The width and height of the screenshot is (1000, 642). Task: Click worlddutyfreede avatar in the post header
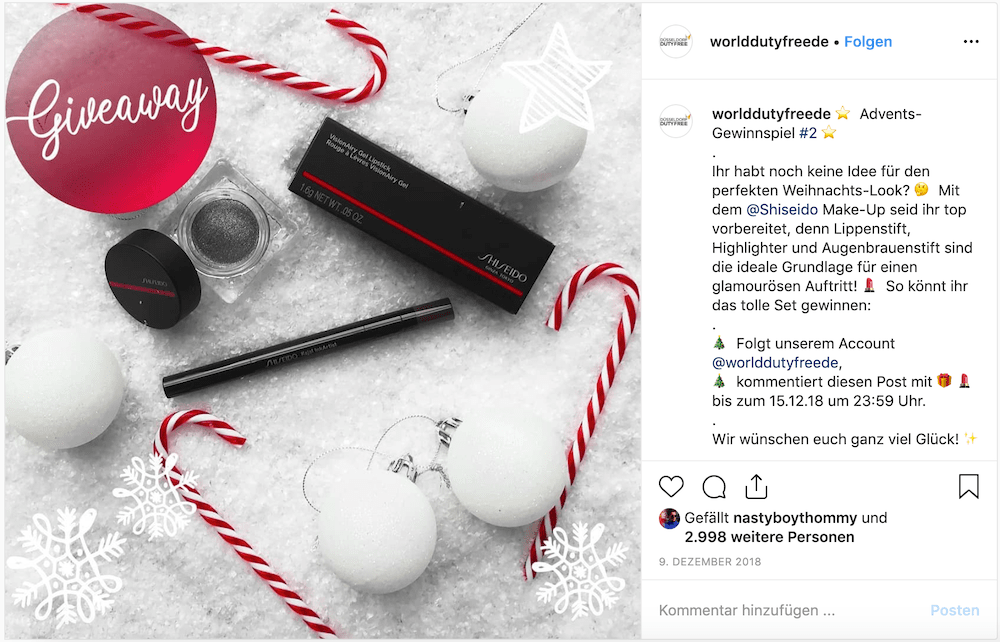tap(675, 41)
